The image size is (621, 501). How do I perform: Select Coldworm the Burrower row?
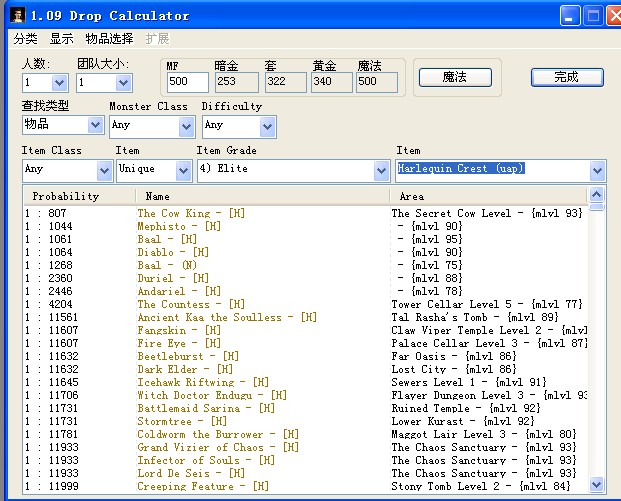tap(305, 434)
